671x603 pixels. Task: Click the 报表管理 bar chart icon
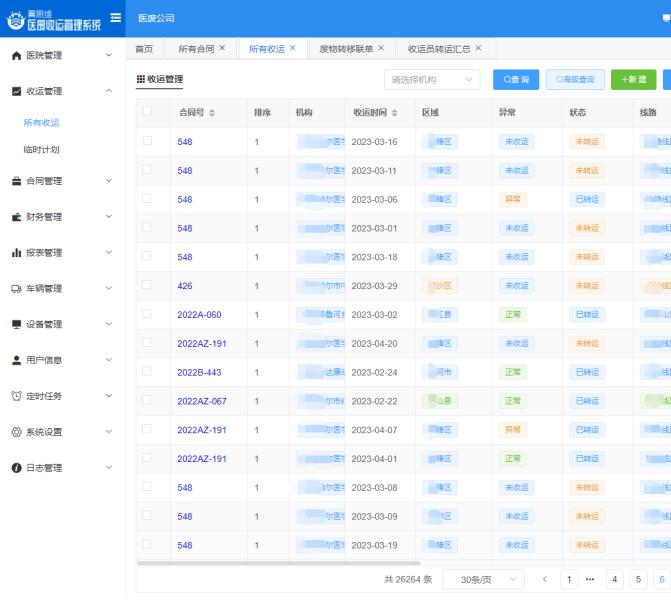pos(16,253)
